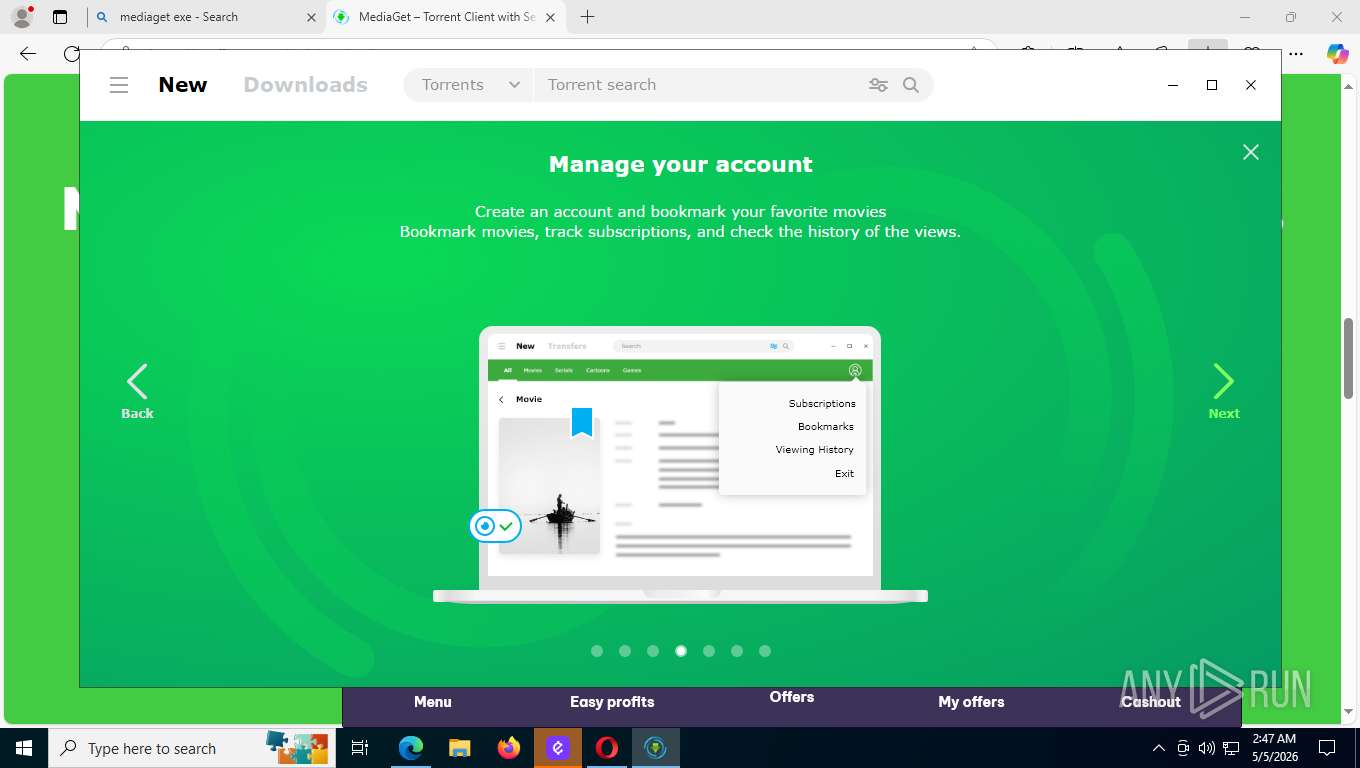Open Cashout in the purple bottom bar
1360x768 pixels.
point(1151,702)
